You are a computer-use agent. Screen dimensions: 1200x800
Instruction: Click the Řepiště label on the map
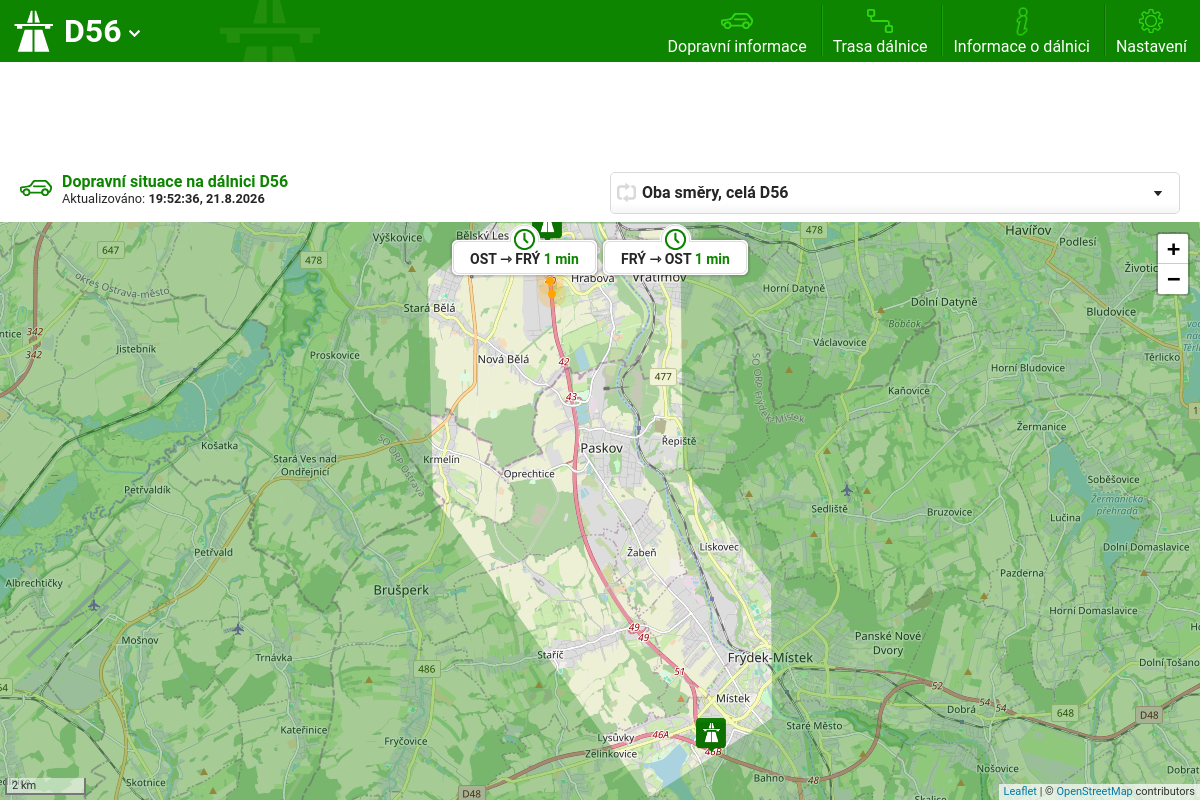point(679,440)
